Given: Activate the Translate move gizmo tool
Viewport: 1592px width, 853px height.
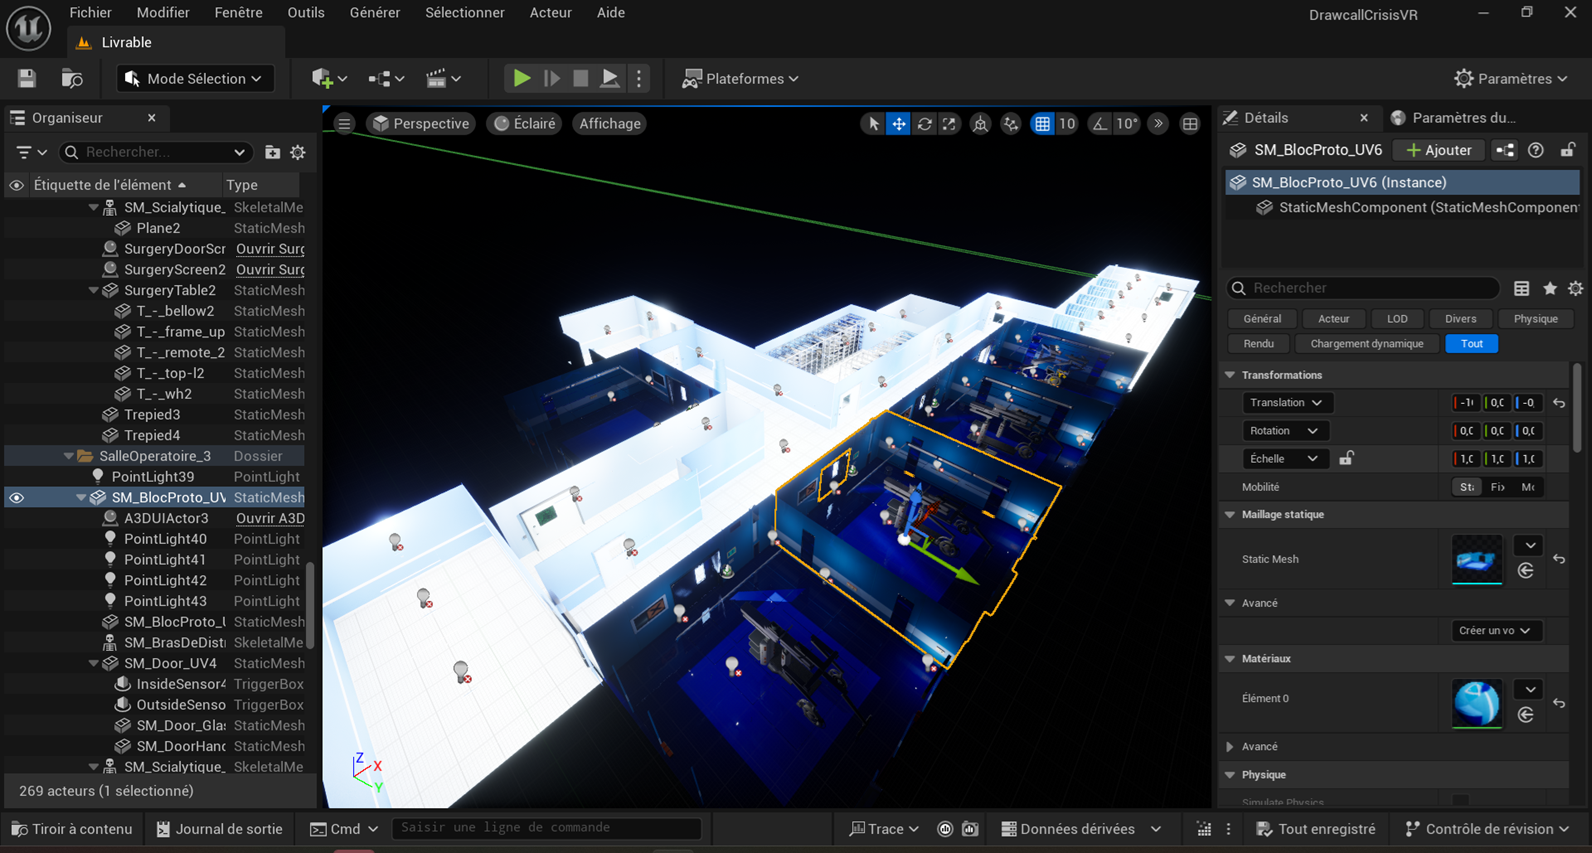Looking at the screenshot, I should (898, 124).
